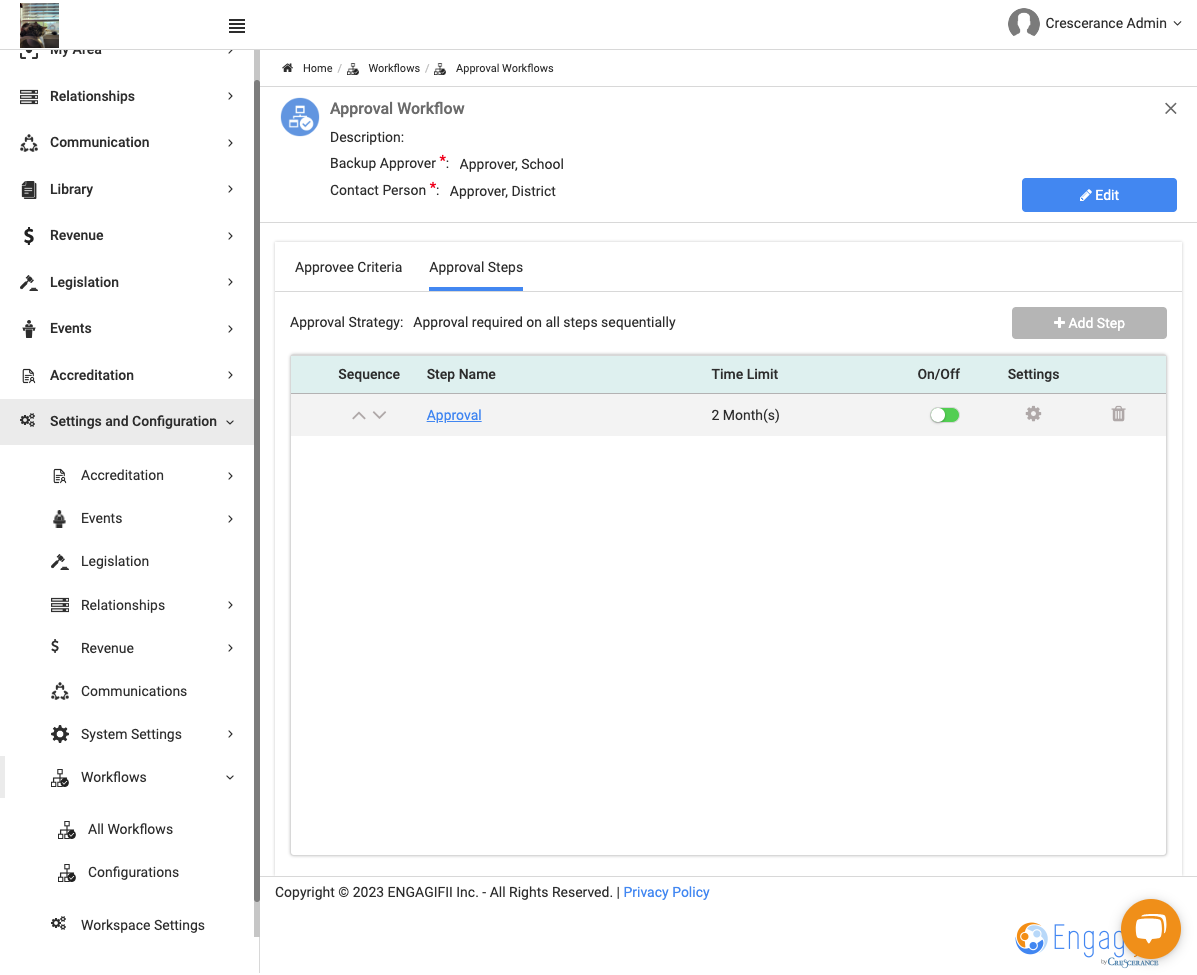Expand the Library menu chevron
This screenshot has width=1197, height=975.
point(230,189)
